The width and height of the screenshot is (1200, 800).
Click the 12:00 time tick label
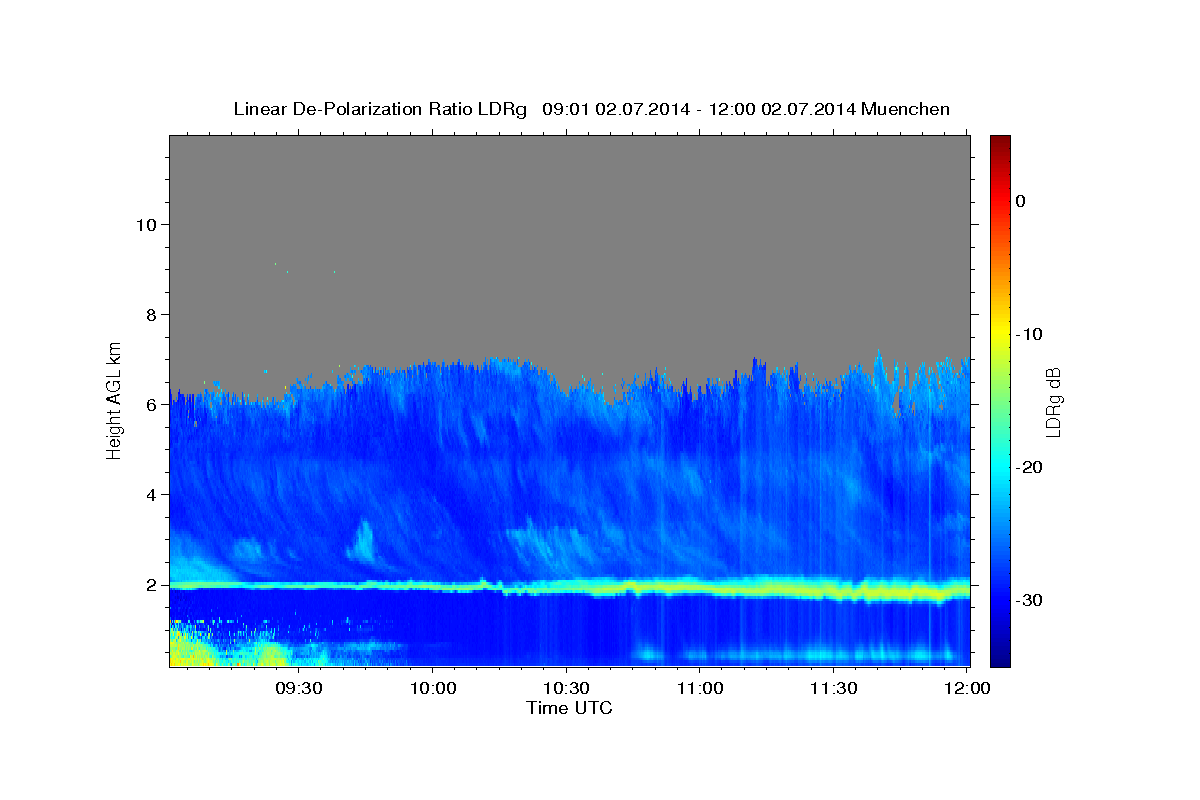(x=967, y=688)
